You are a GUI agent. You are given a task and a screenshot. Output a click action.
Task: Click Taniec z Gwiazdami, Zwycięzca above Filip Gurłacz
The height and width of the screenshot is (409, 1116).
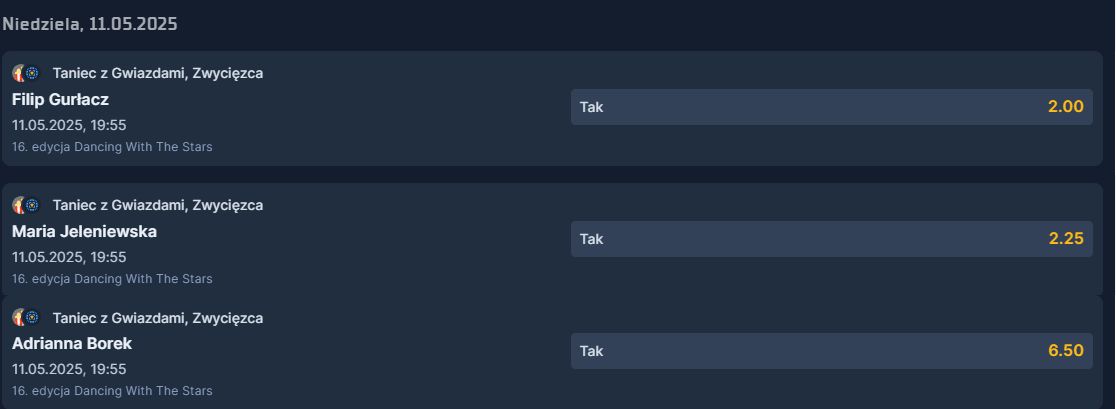(x=158, y=73)
